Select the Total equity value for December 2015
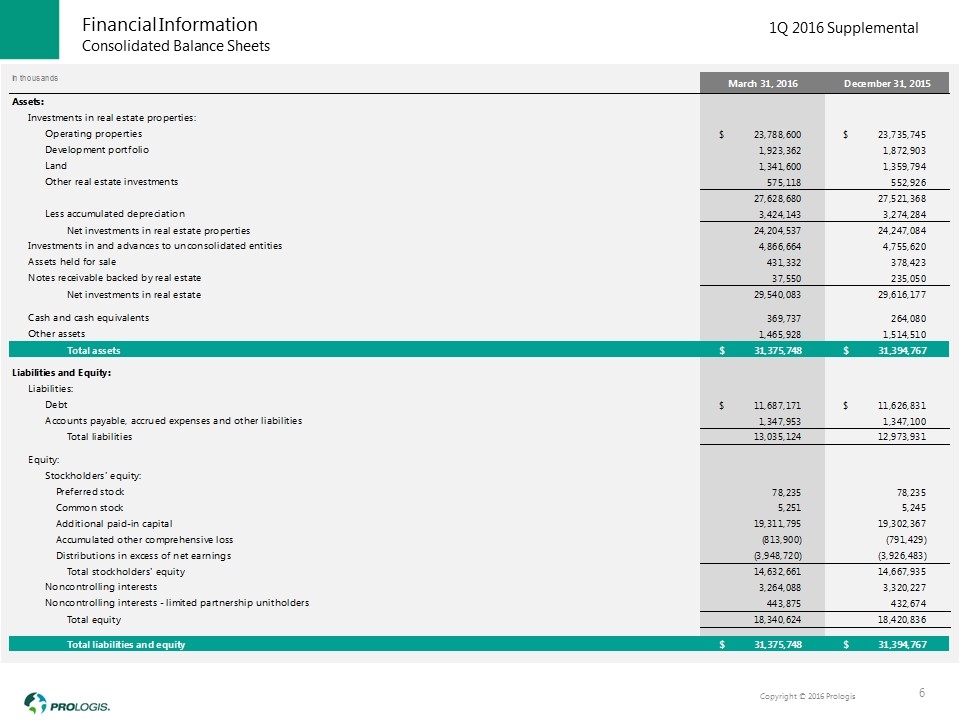 pyautogui.click(x=899, y=620)
